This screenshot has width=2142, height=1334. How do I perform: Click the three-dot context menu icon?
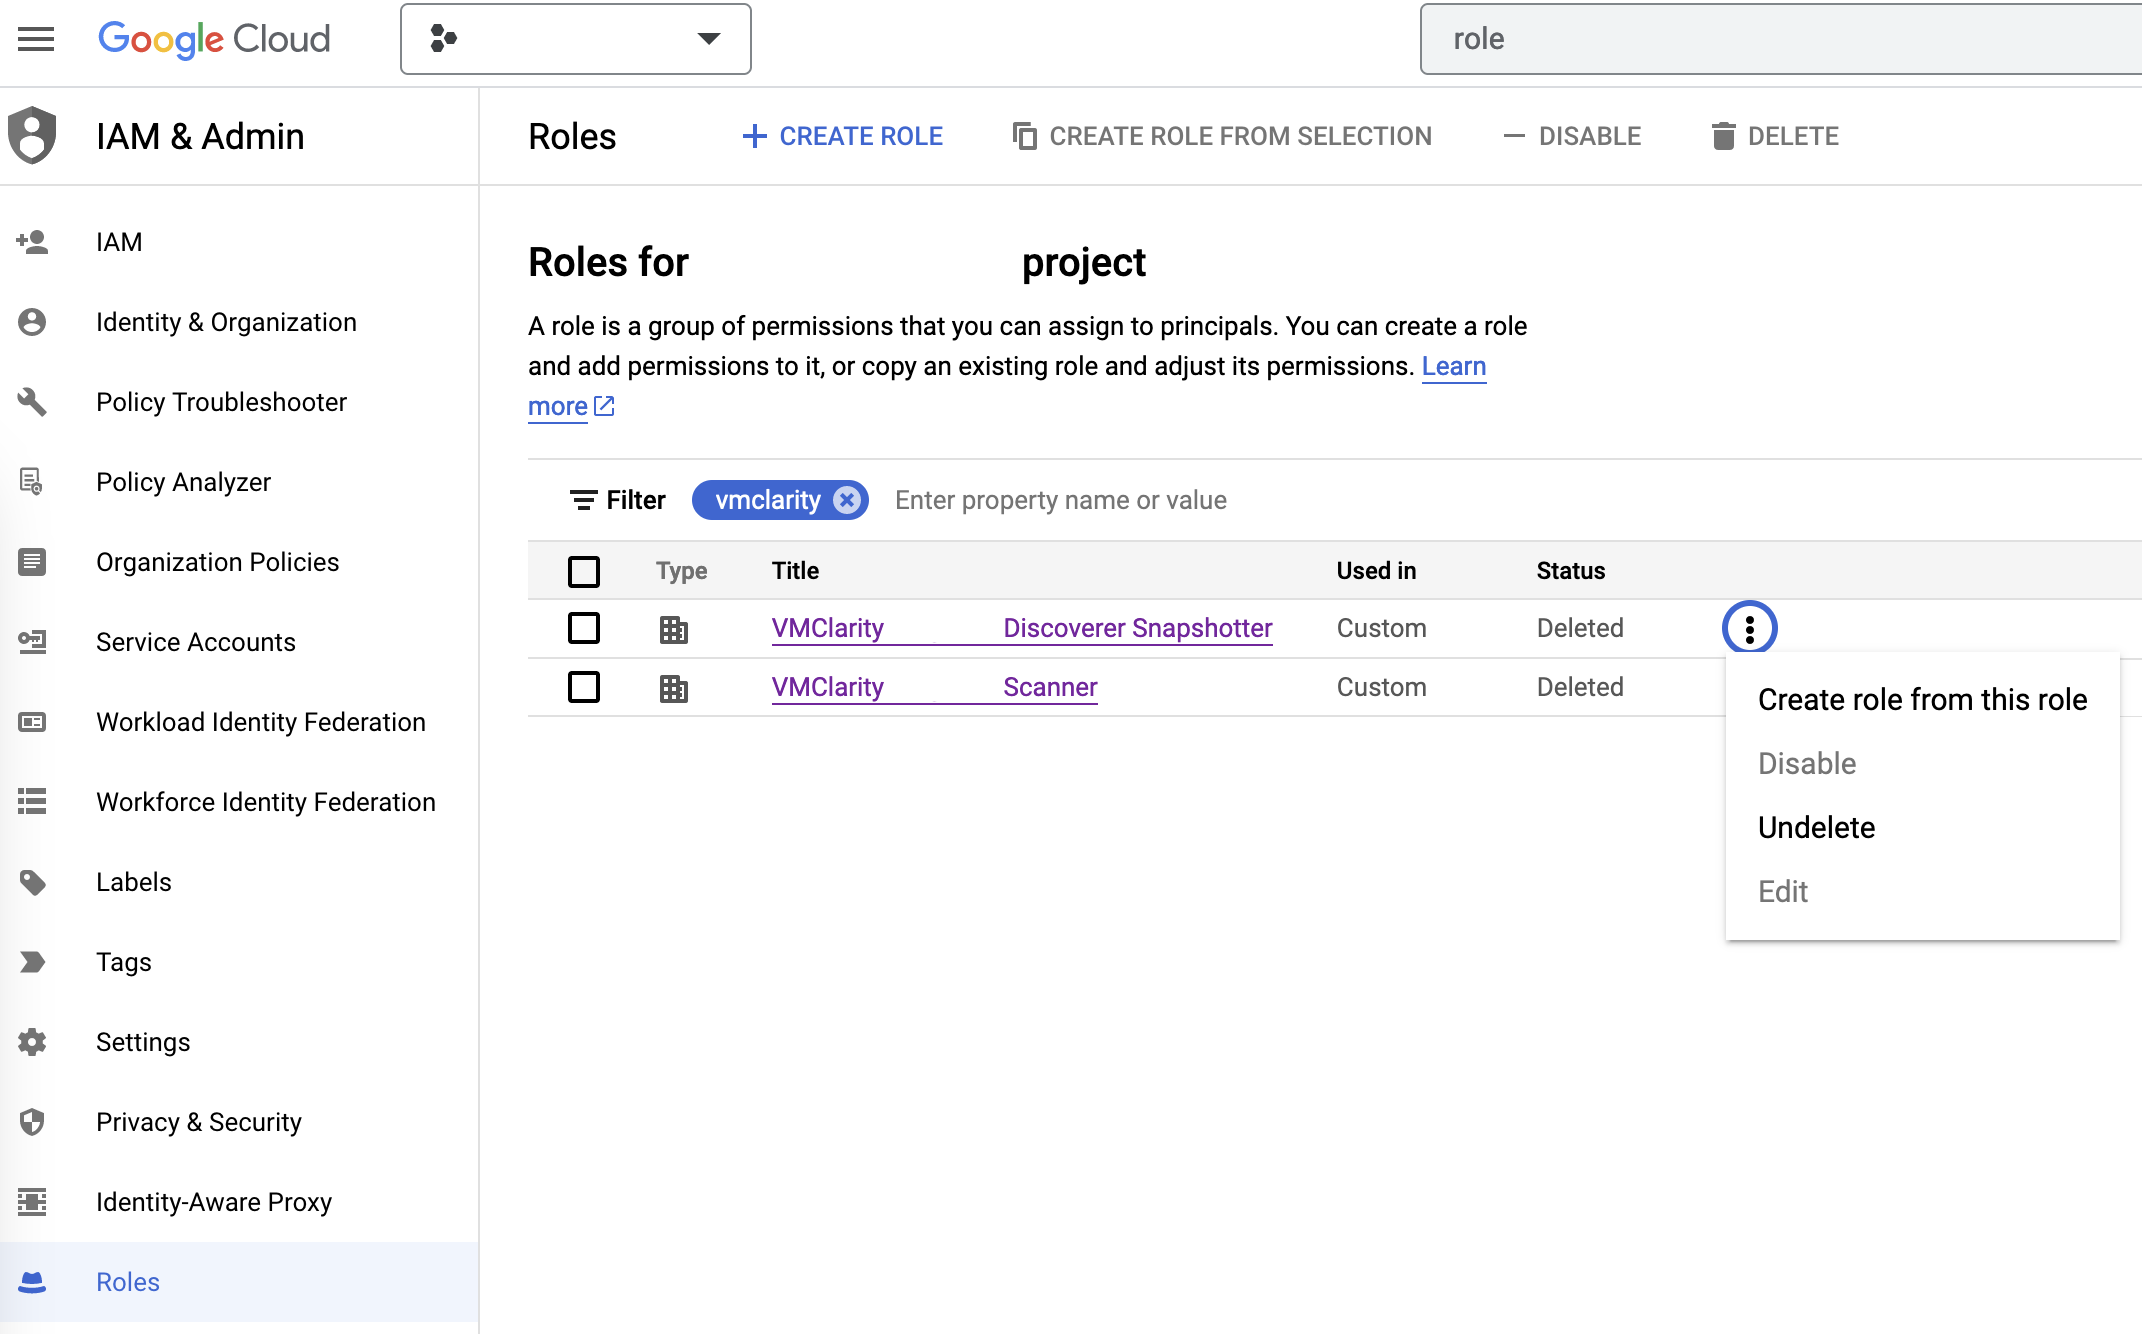coord(1750,627)
